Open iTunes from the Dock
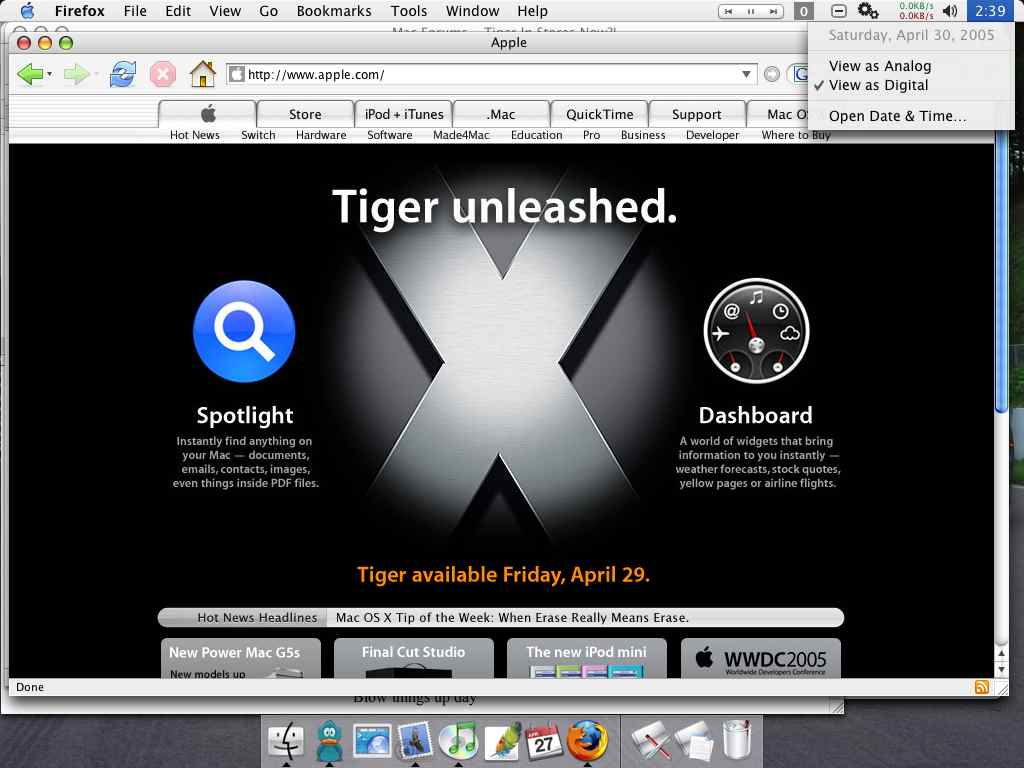The height and width of the screenshot is (768, 1024). point(458,741)
